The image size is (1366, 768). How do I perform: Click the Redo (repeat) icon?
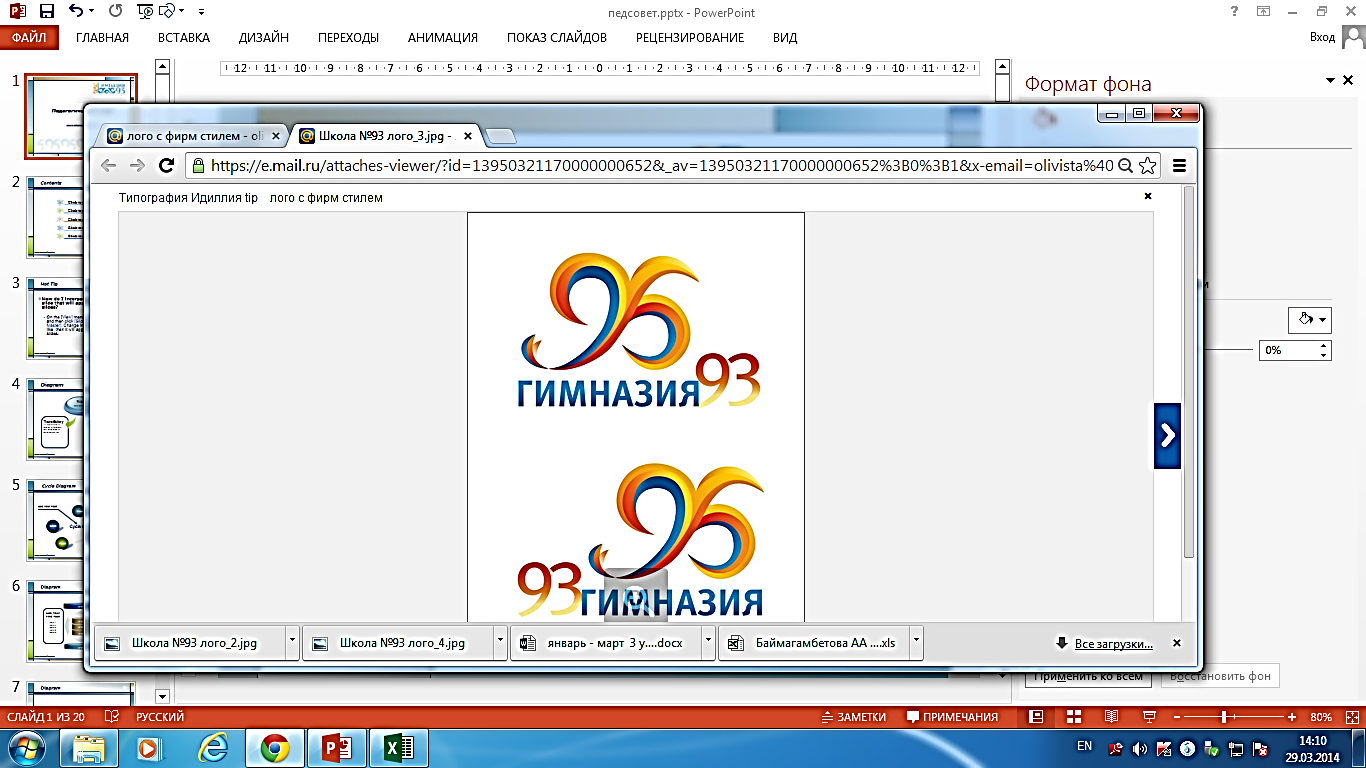tap(115, 12)
